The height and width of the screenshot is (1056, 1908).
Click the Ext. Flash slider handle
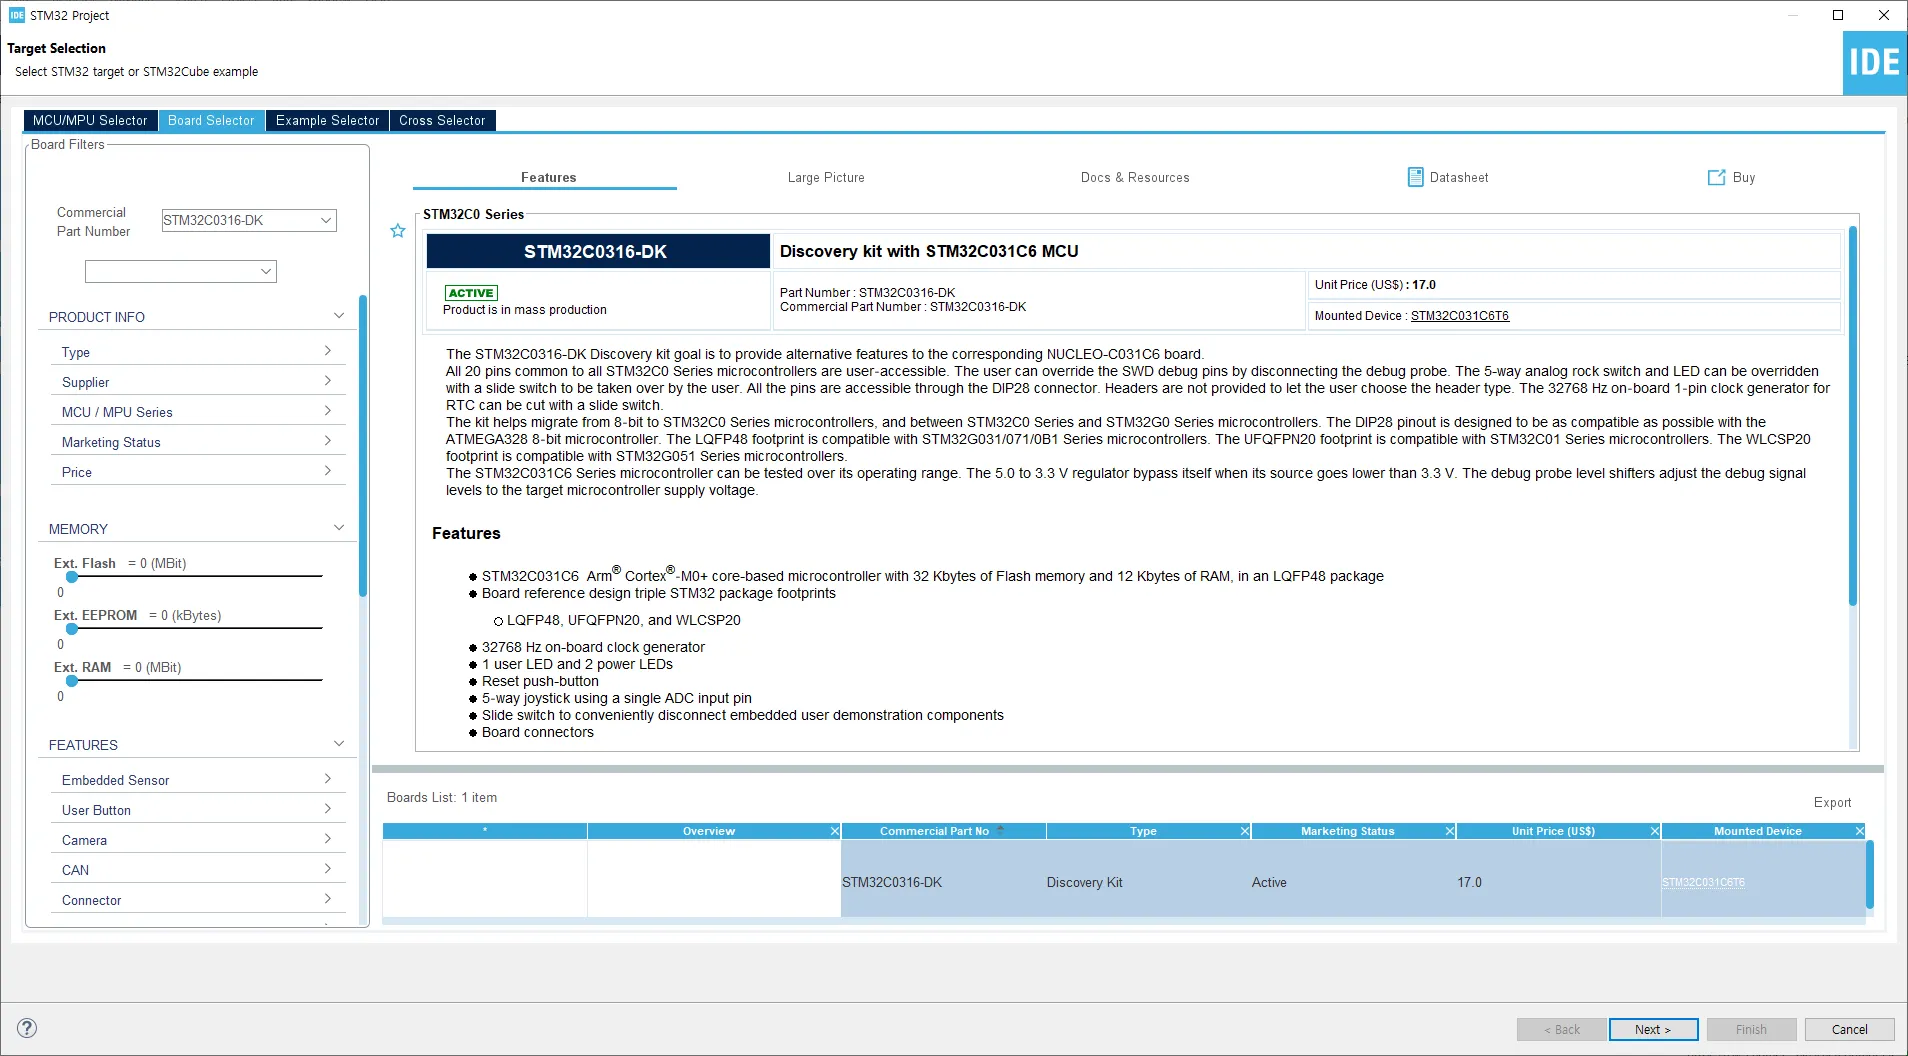pyautogui.click(x=72, y=577)
